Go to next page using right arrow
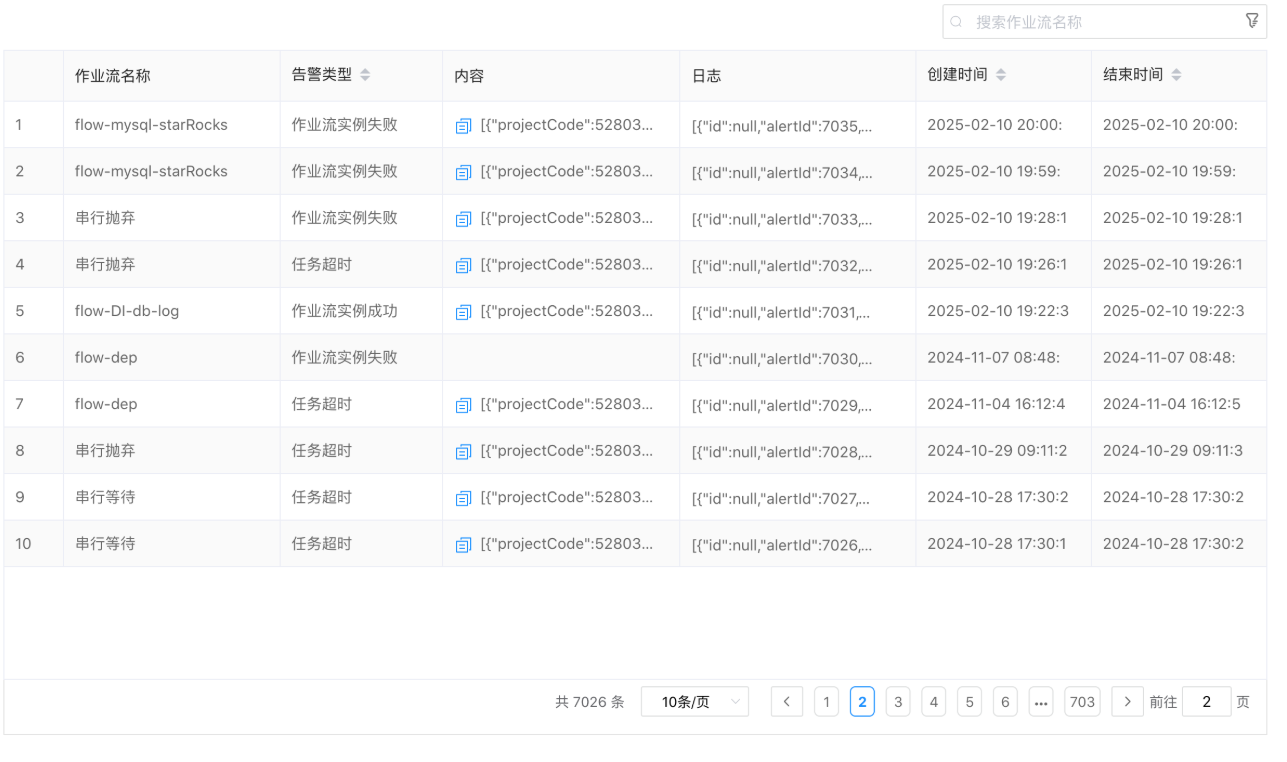Viewport: 1287px width, 762px height. point(1127,702)
